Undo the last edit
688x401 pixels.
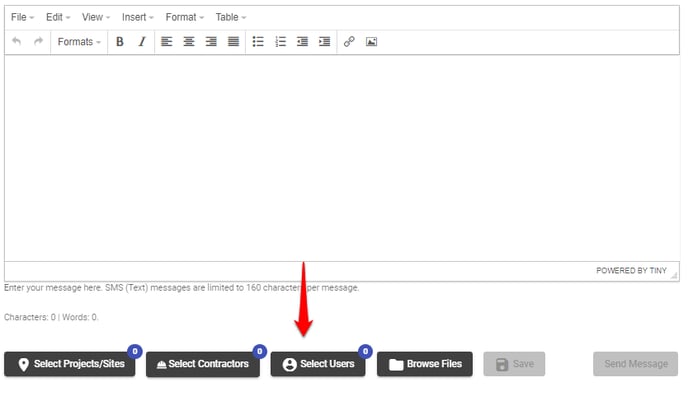[17, 42]
